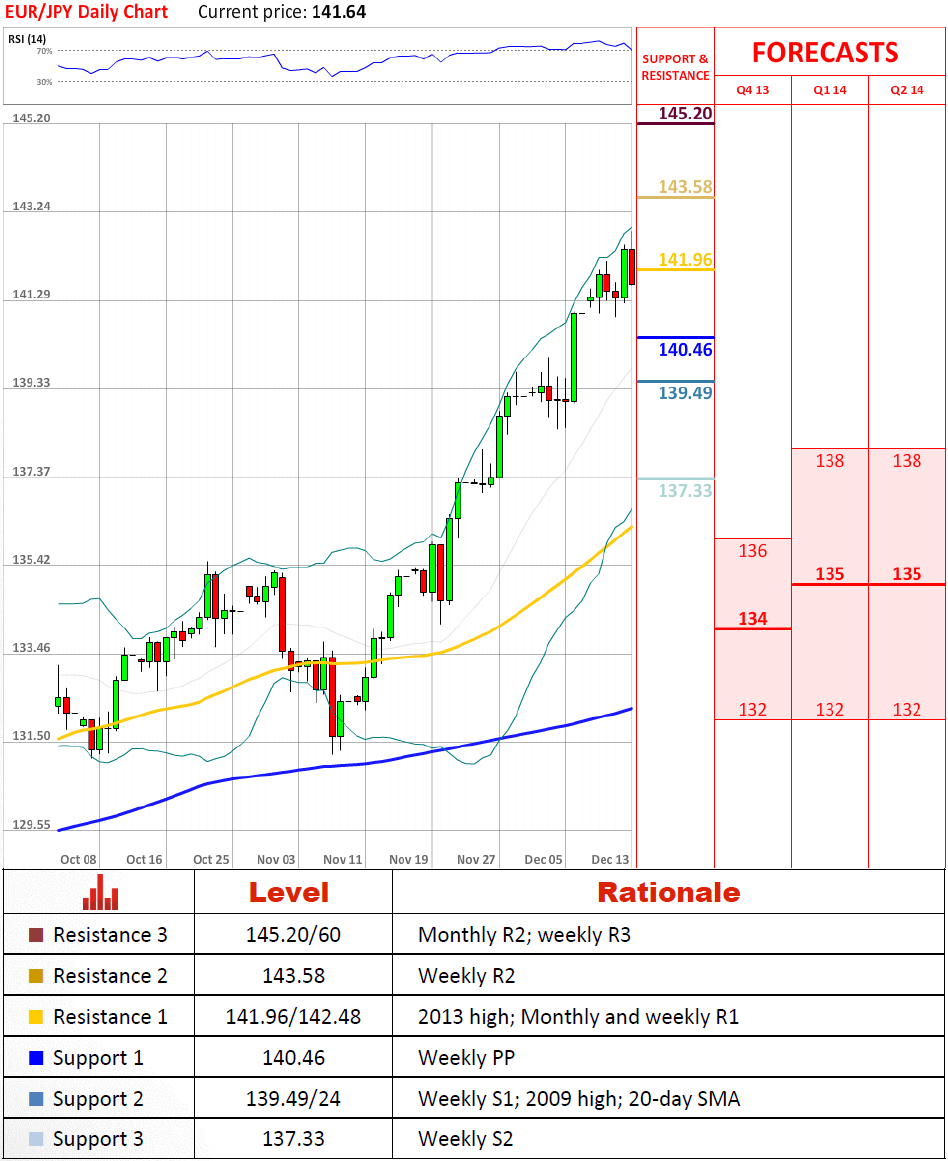Select the Q4 13 forecast column header
This screenshot has width=948, height=1161.
752,90
